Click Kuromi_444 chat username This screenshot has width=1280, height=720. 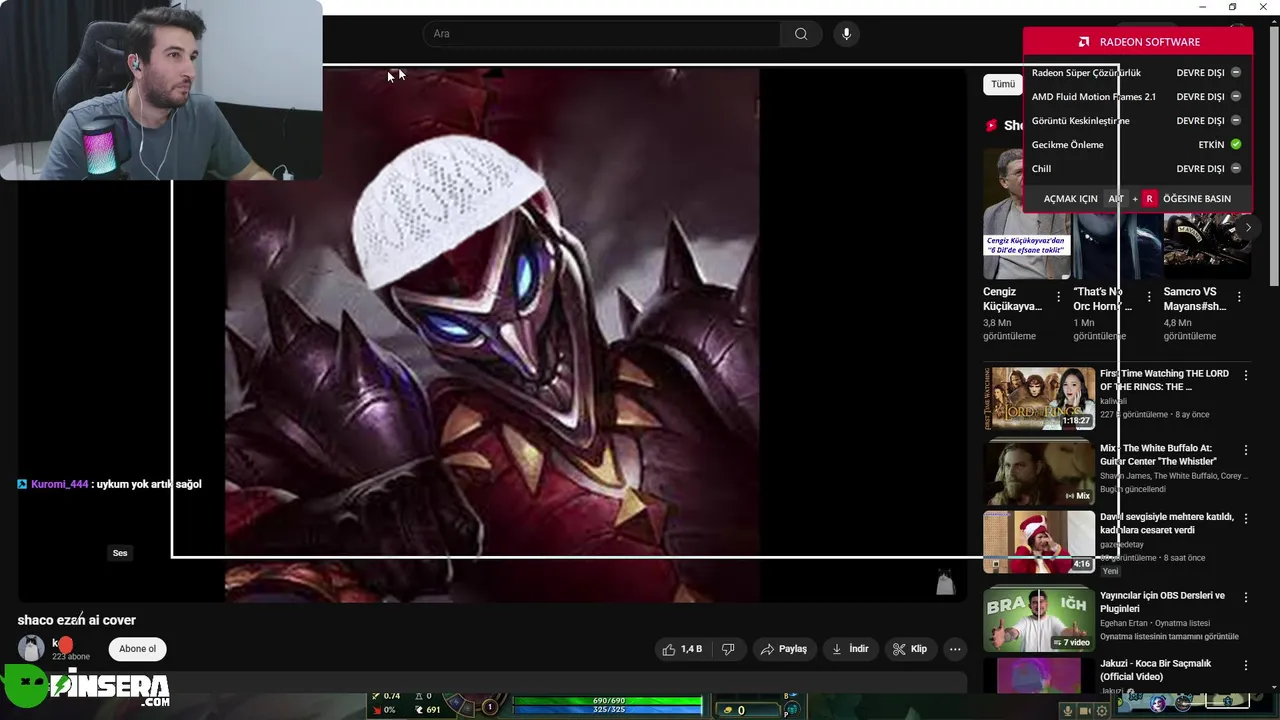click(x=60, y=484)
